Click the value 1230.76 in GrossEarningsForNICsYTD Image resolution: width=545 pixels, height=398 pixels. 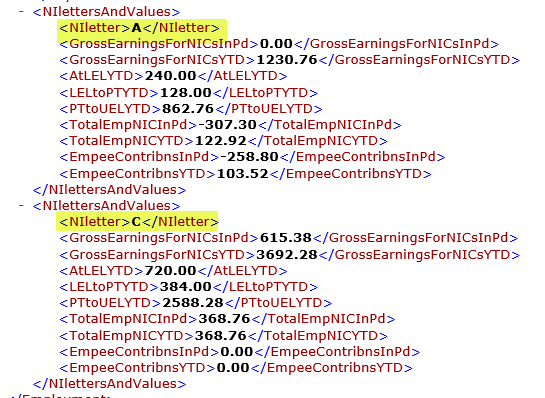tap(287, 60)
